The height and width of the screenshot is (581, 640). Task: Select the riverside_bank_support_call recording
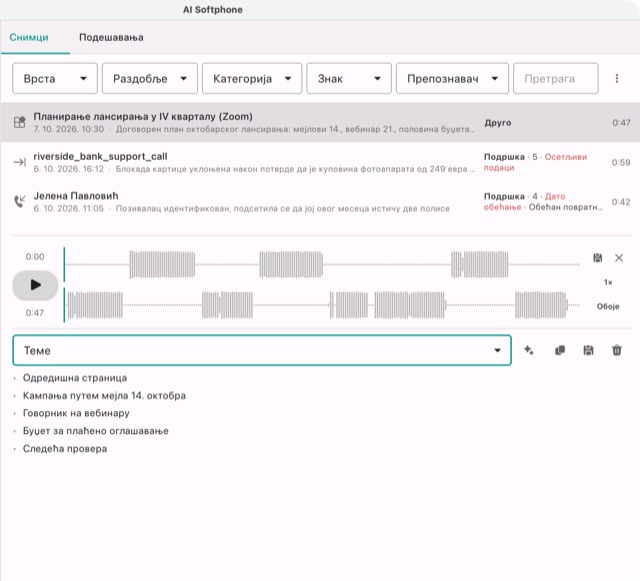click(x=320, y=162)
